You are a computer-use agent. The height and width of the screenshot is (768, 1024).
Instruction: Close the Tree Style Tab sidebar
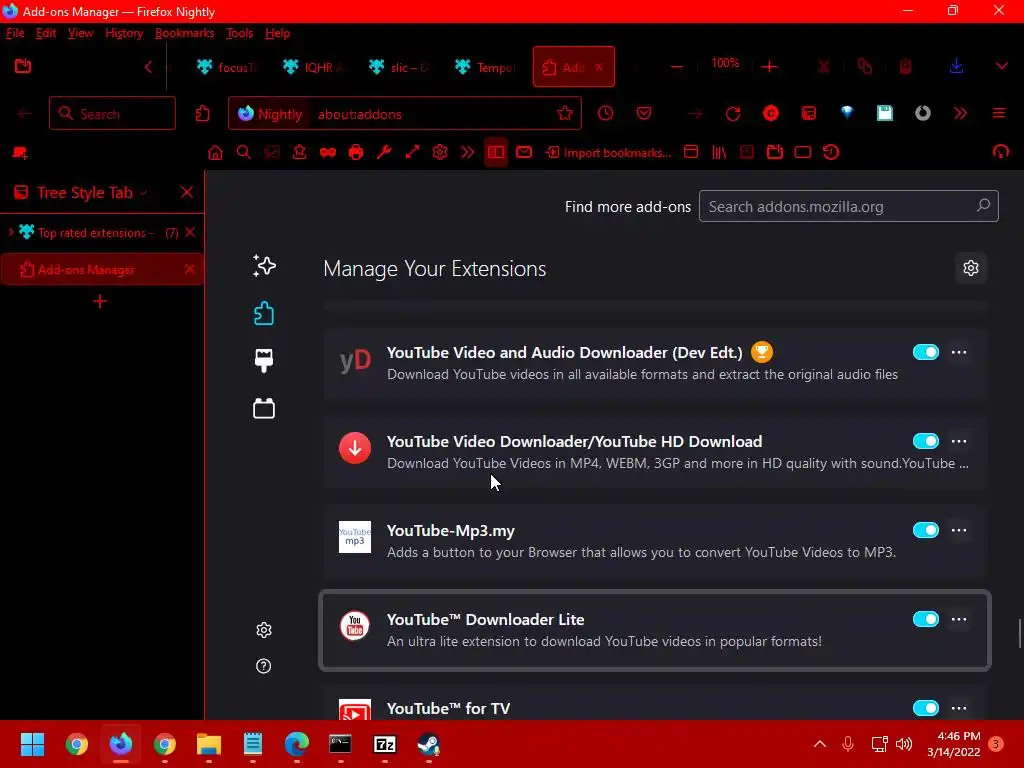187,192
